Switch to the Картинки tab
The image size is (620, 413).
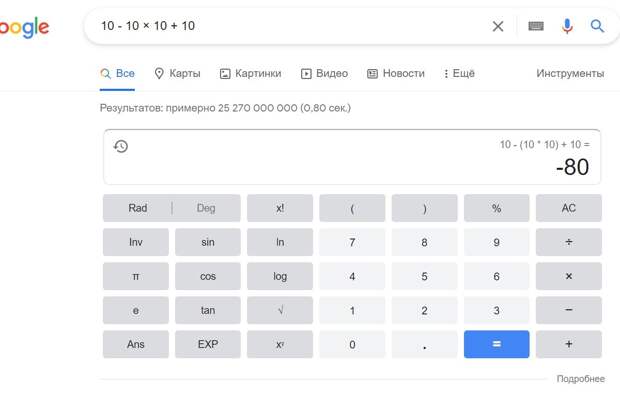click(250, 74)
